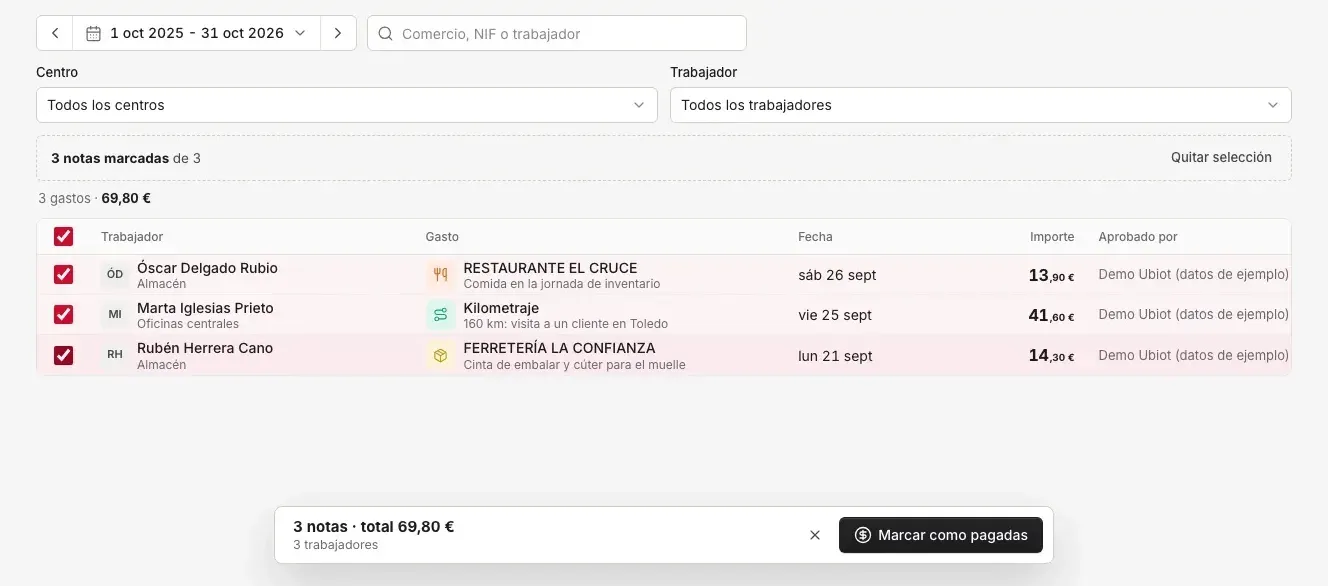This screenshot has height=586, width=1328.
Task: Click Marcar como pagadas button
Action: (x=941, y=535)
